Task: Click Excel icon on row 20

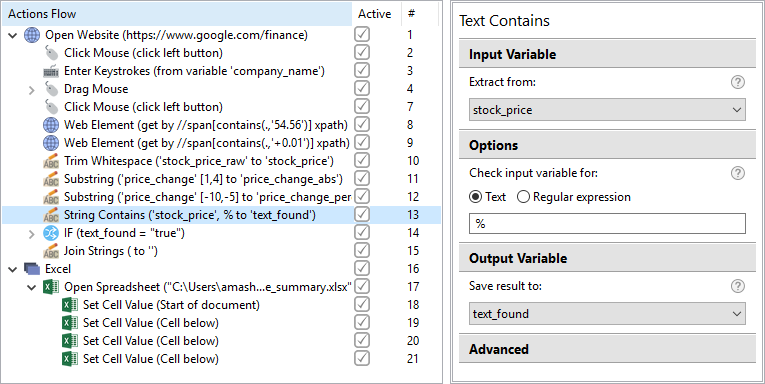Action: click(70, 341)
